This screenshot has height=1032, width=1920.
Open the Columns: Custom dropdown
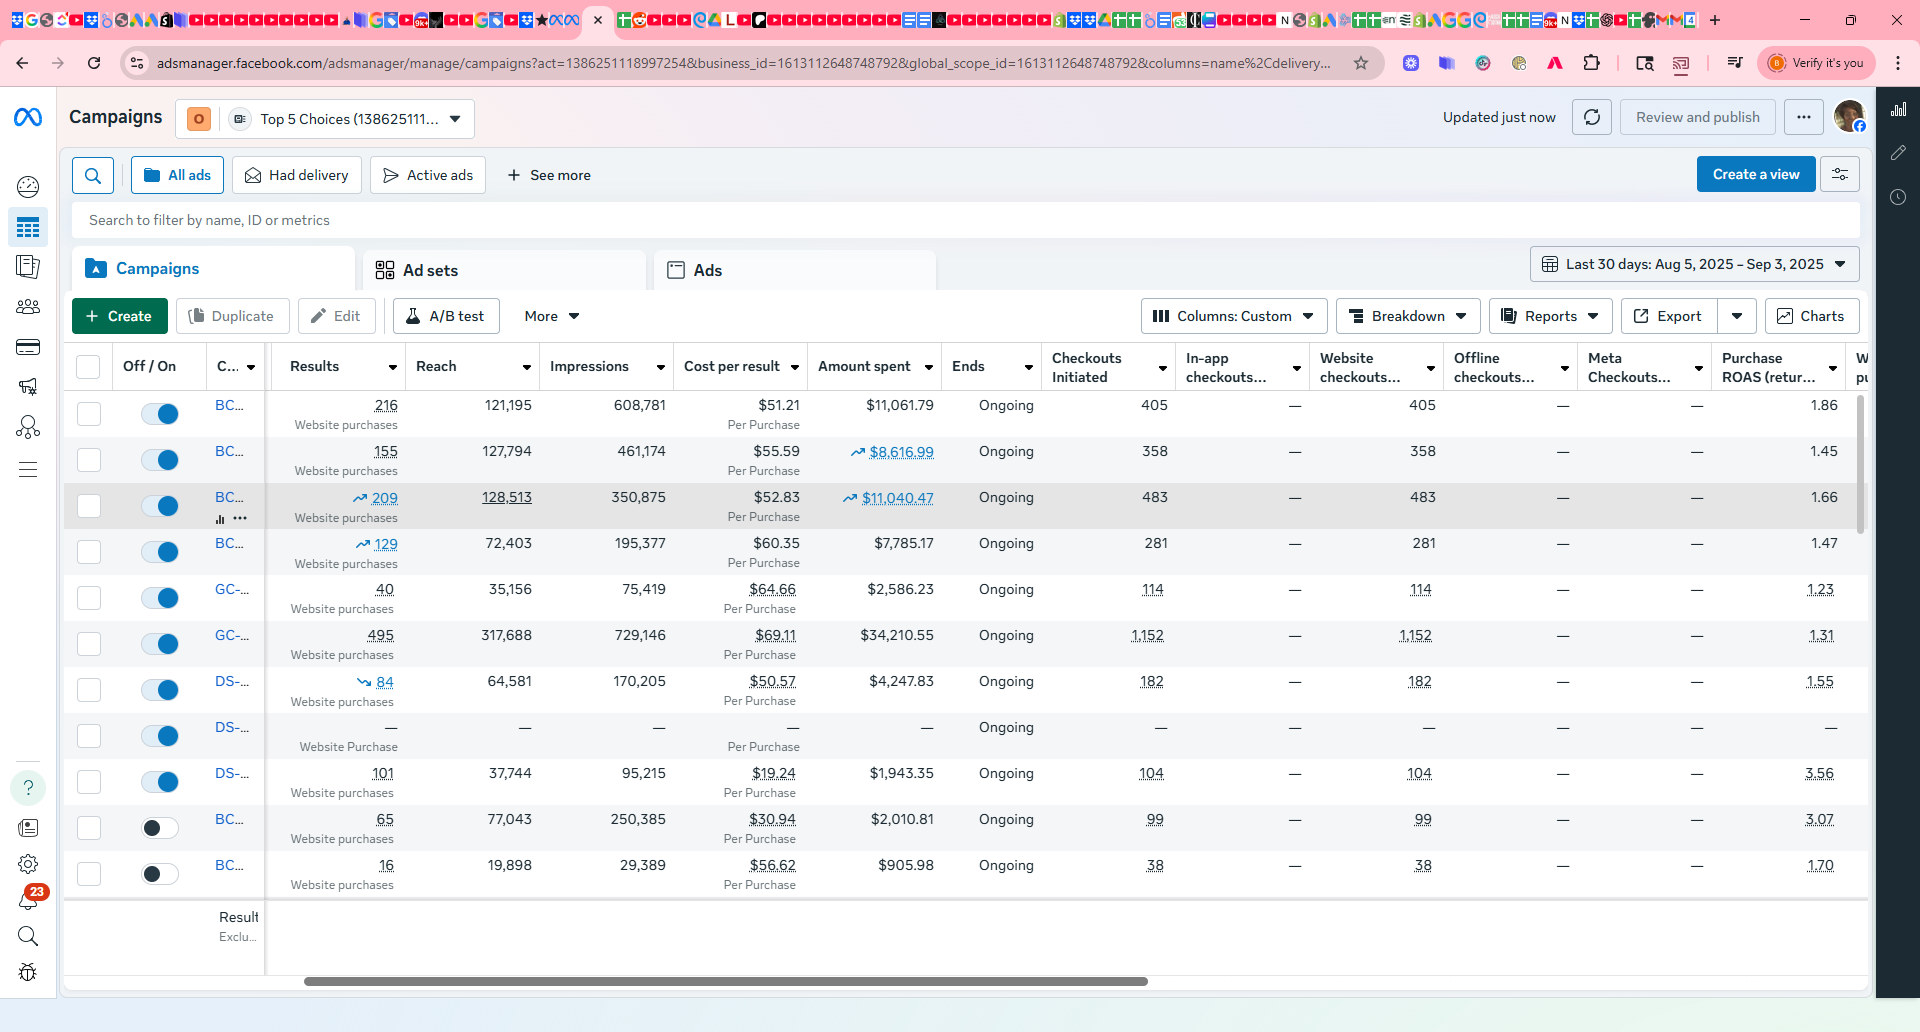1233,316
